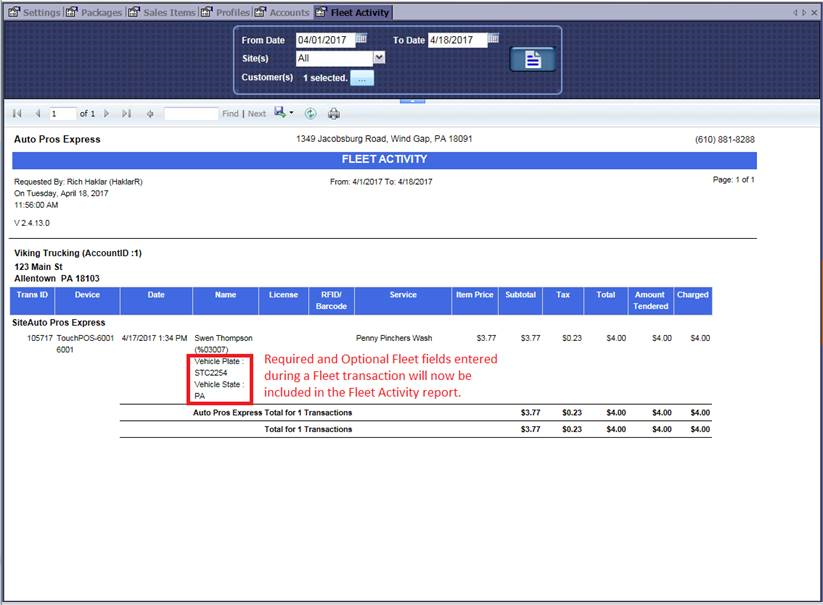
Task: Select the Fleet Activity tab
Action: tap(353, 12)
